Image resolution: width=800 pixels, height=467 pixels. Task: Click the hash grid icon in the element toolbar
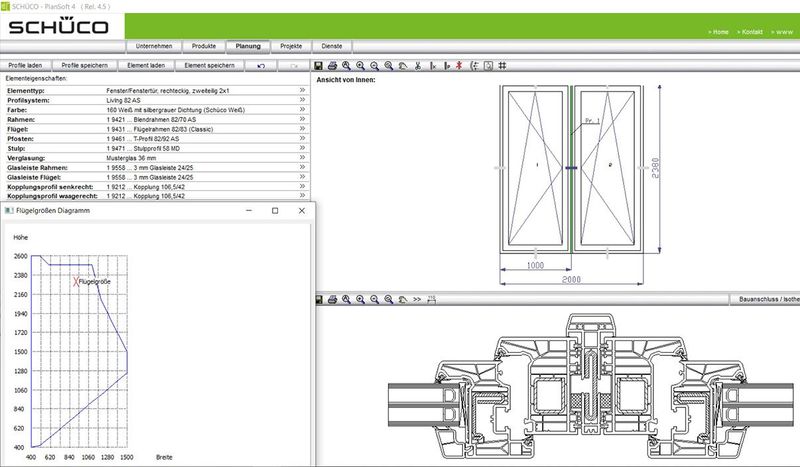pos(502,65)
